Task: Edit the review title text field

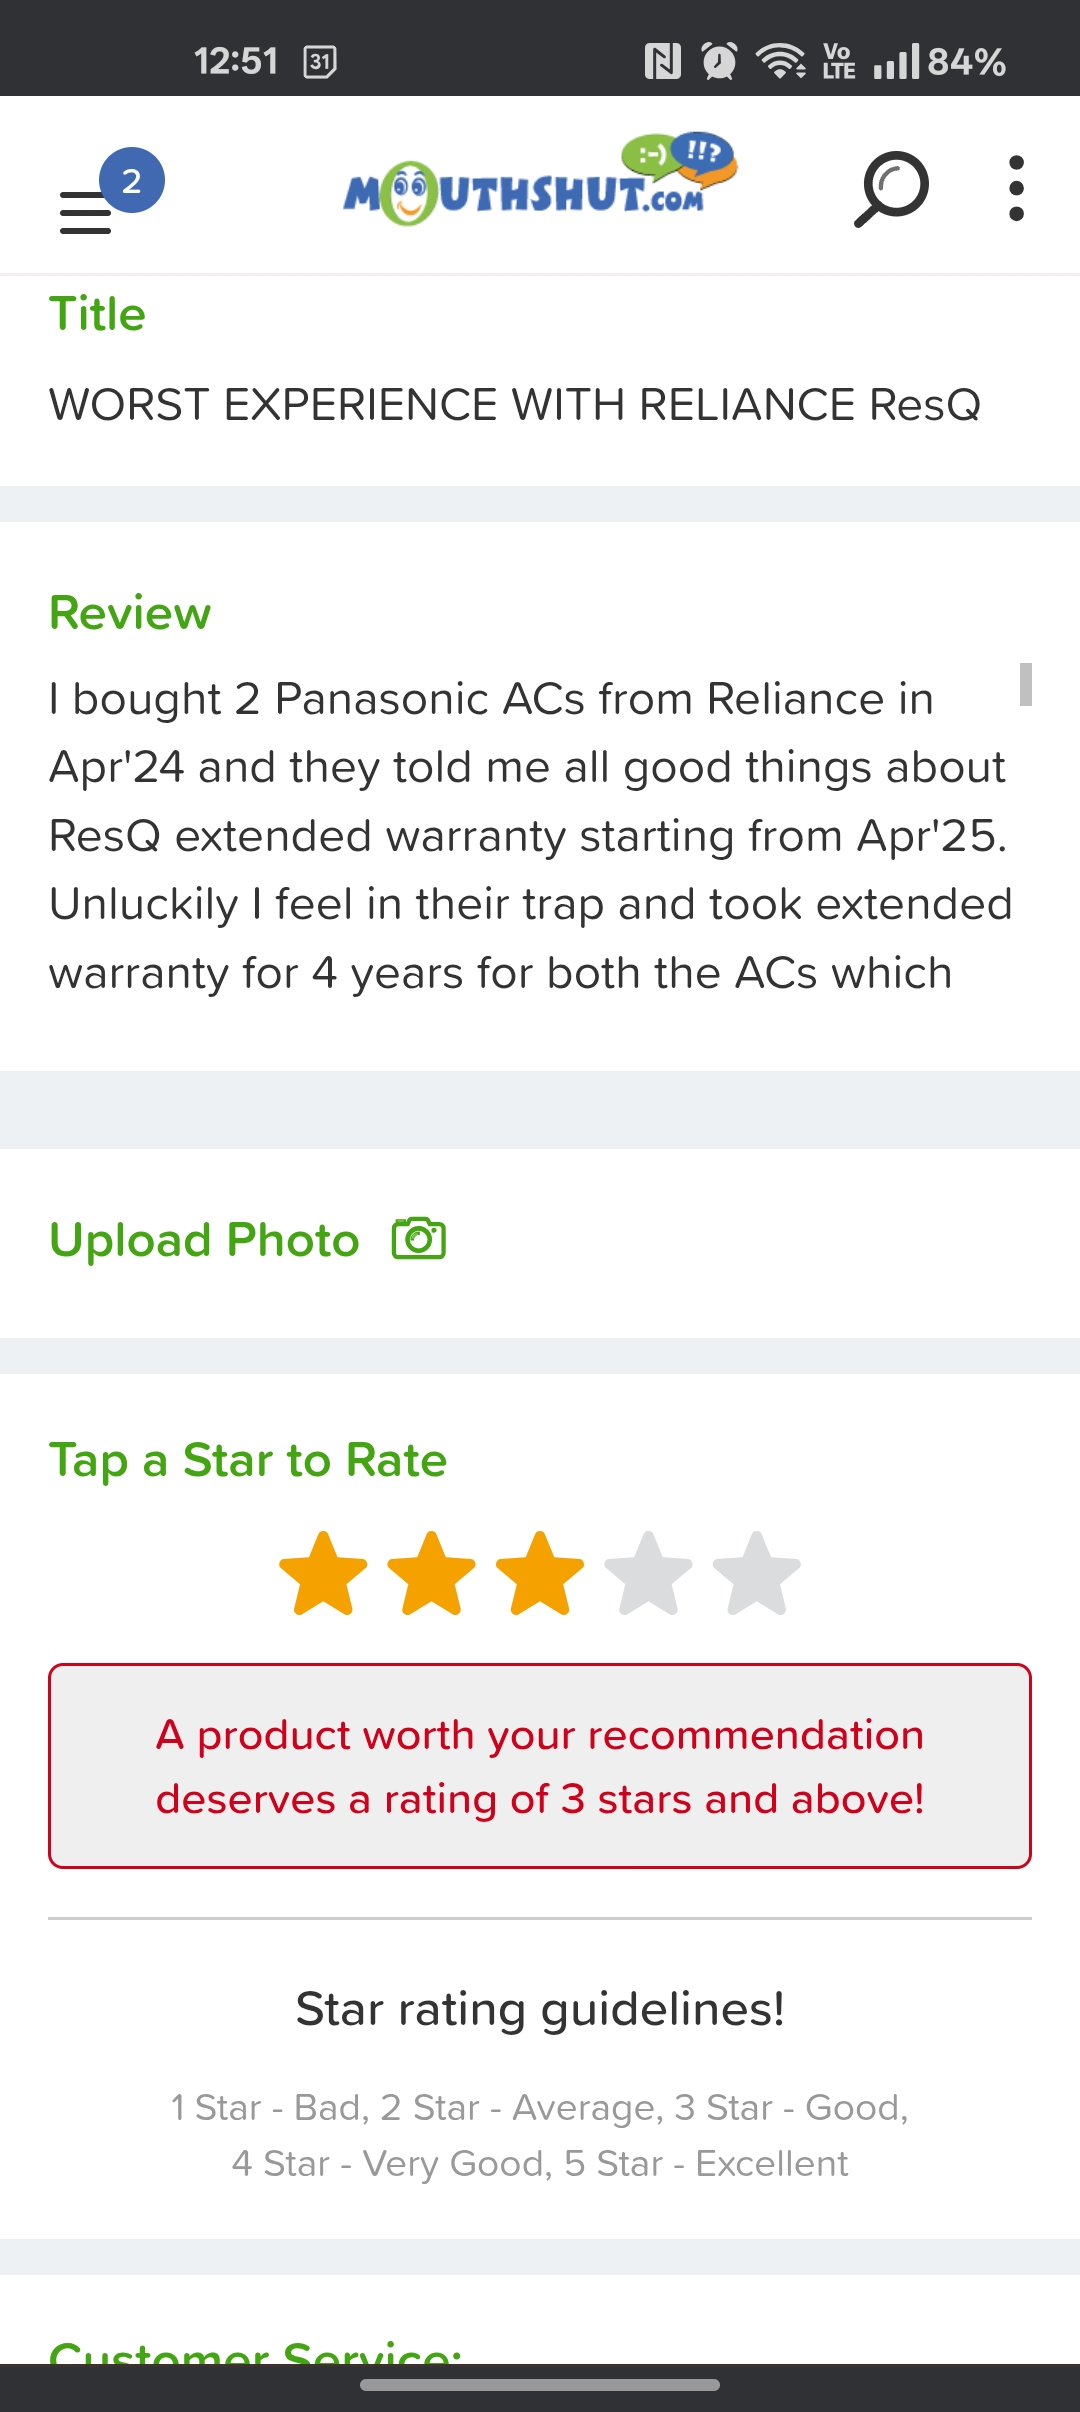Action: 515,405
